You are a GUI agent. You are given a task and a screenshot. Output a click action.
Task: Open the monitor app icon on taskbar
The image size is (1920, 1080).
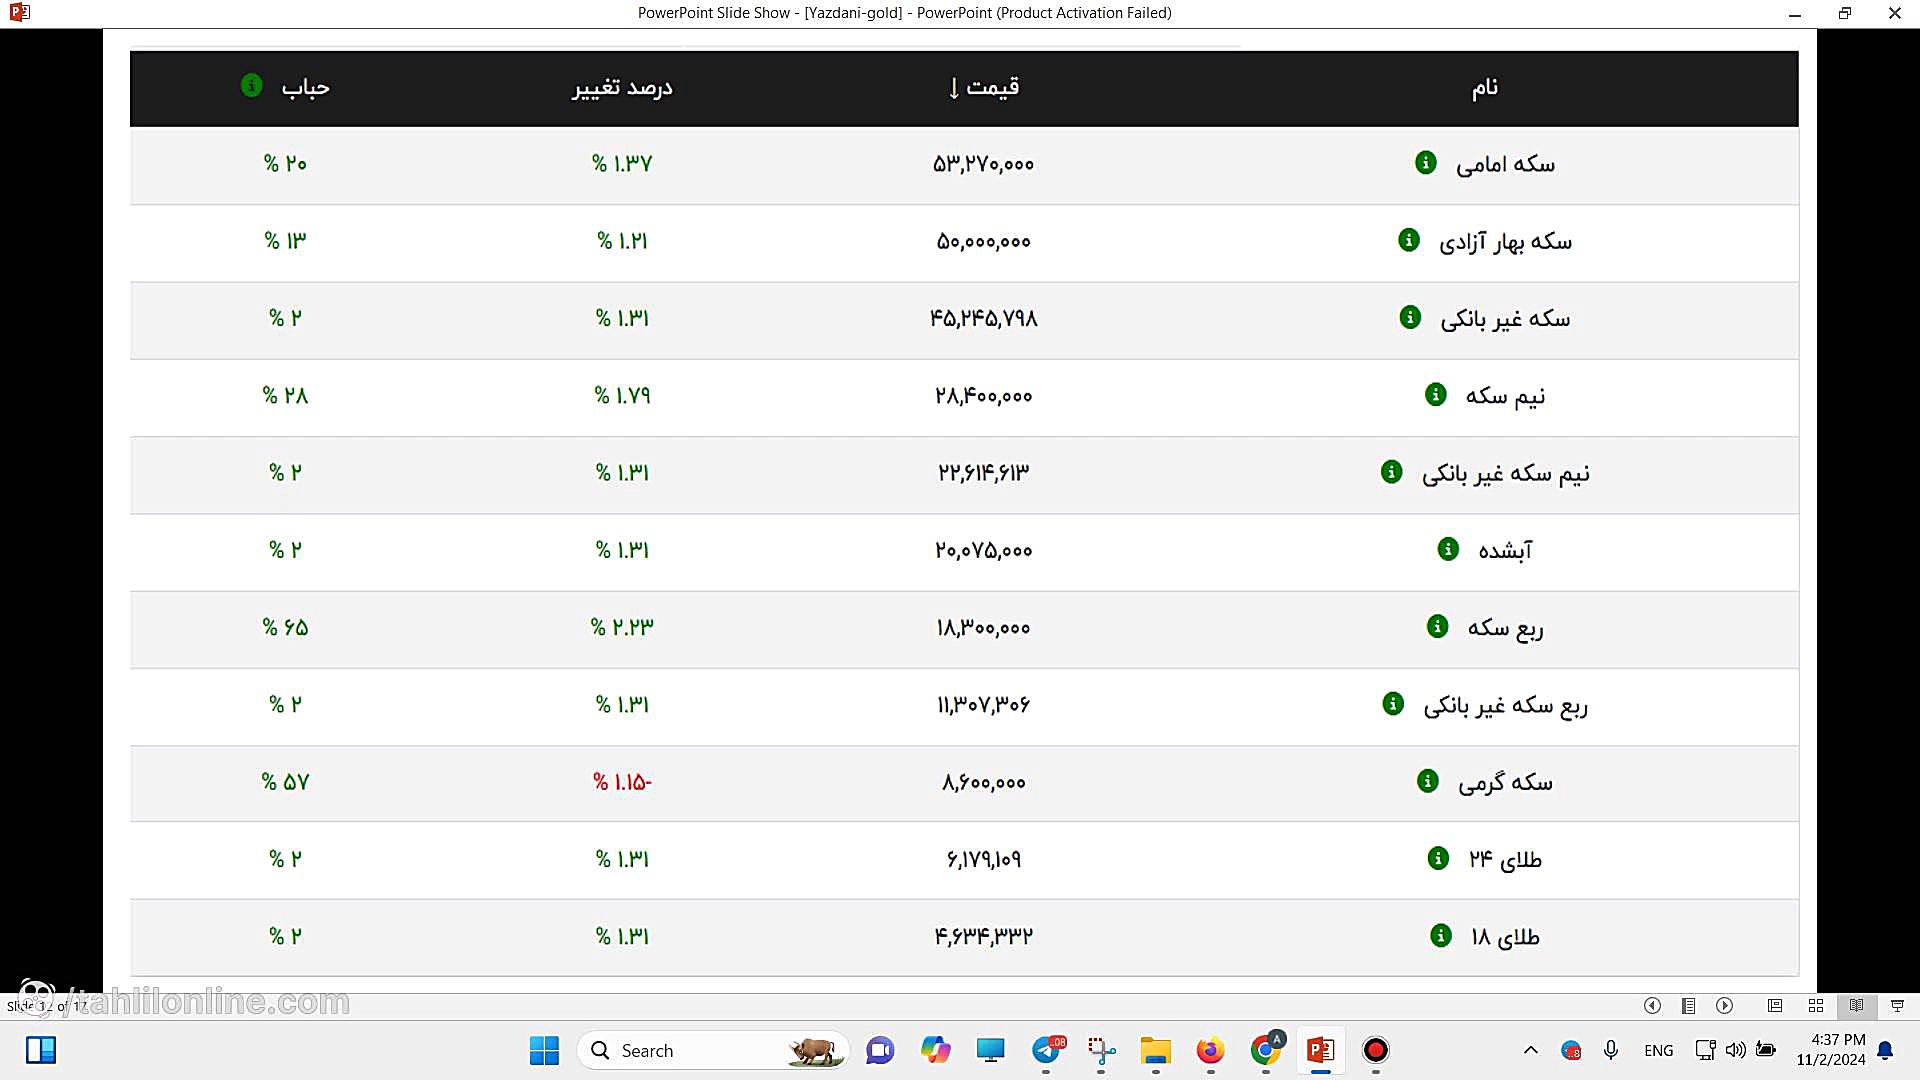(x=991, y=1050)
